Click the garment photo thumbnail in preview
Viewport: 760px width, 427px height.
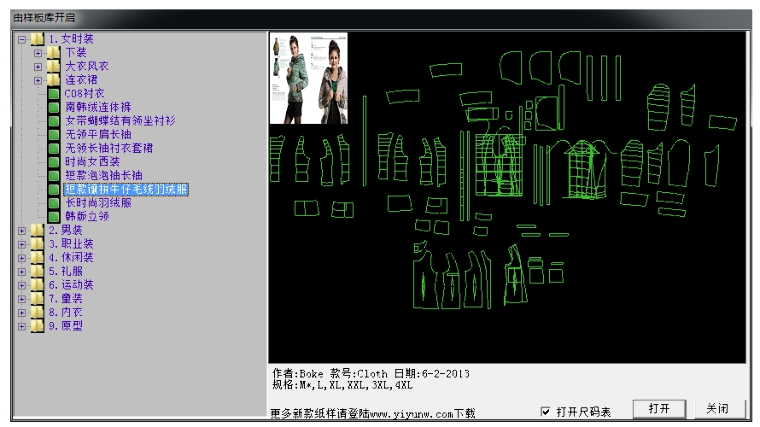point(309,77)
